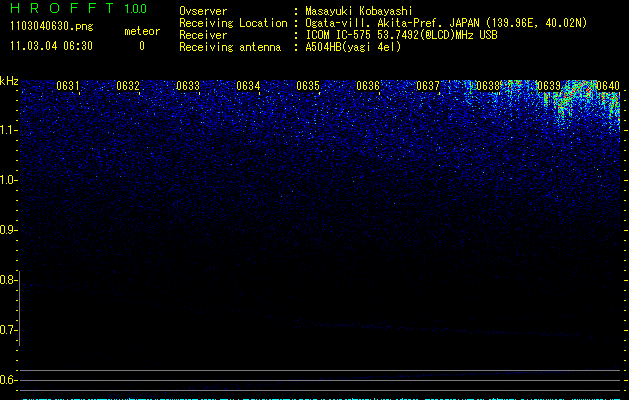
Task: Click the 0634 time marker
Action: tap(248, 86)
